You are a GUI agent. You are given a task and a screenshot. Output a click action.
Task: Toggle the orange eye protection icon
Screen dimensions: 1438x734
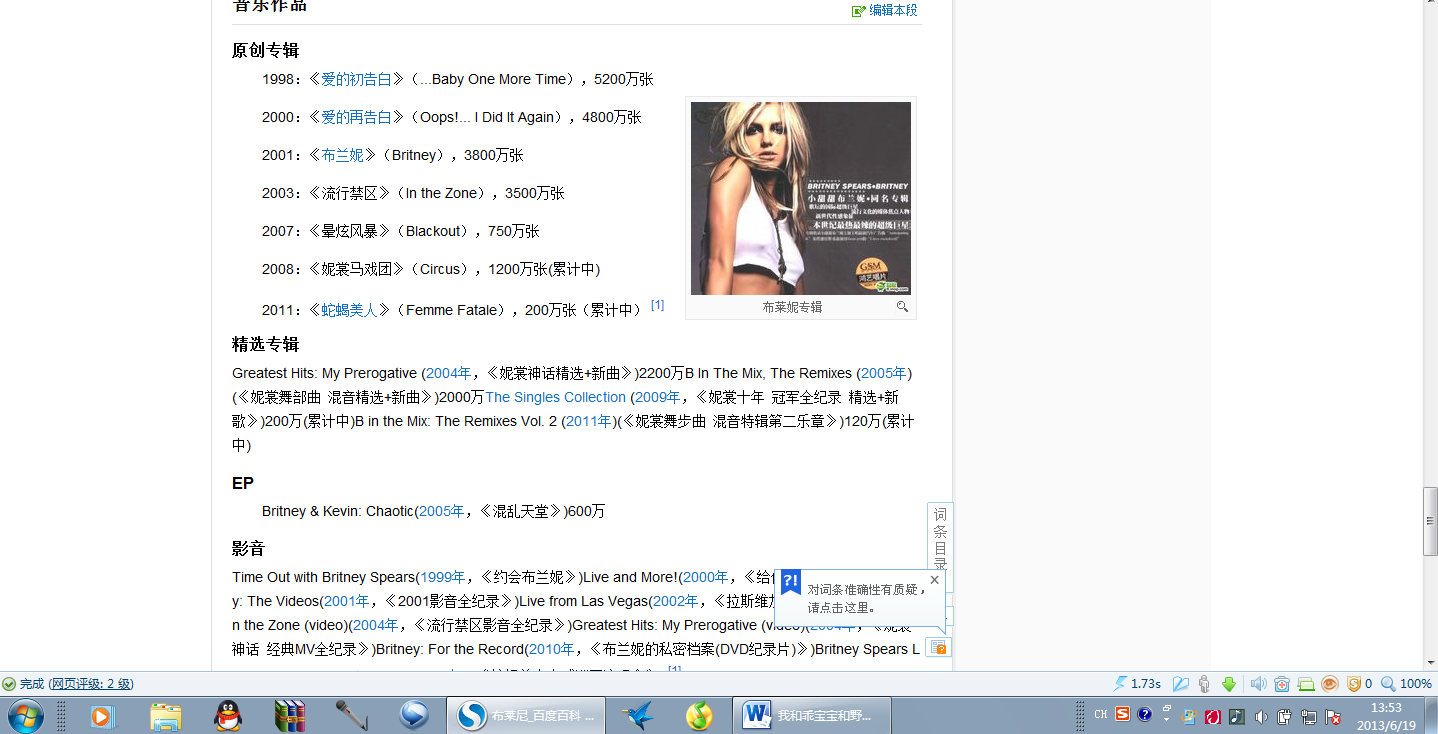[1330, 684]
